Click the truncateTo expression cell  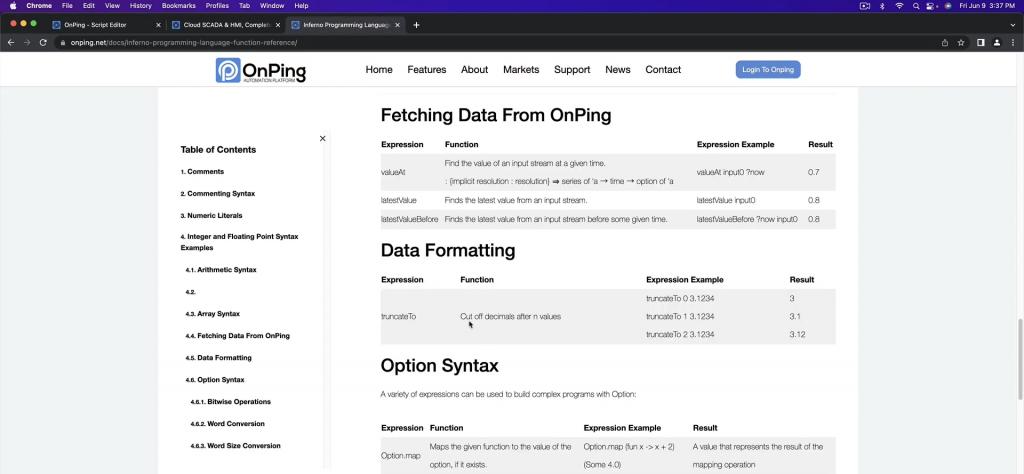398,317
